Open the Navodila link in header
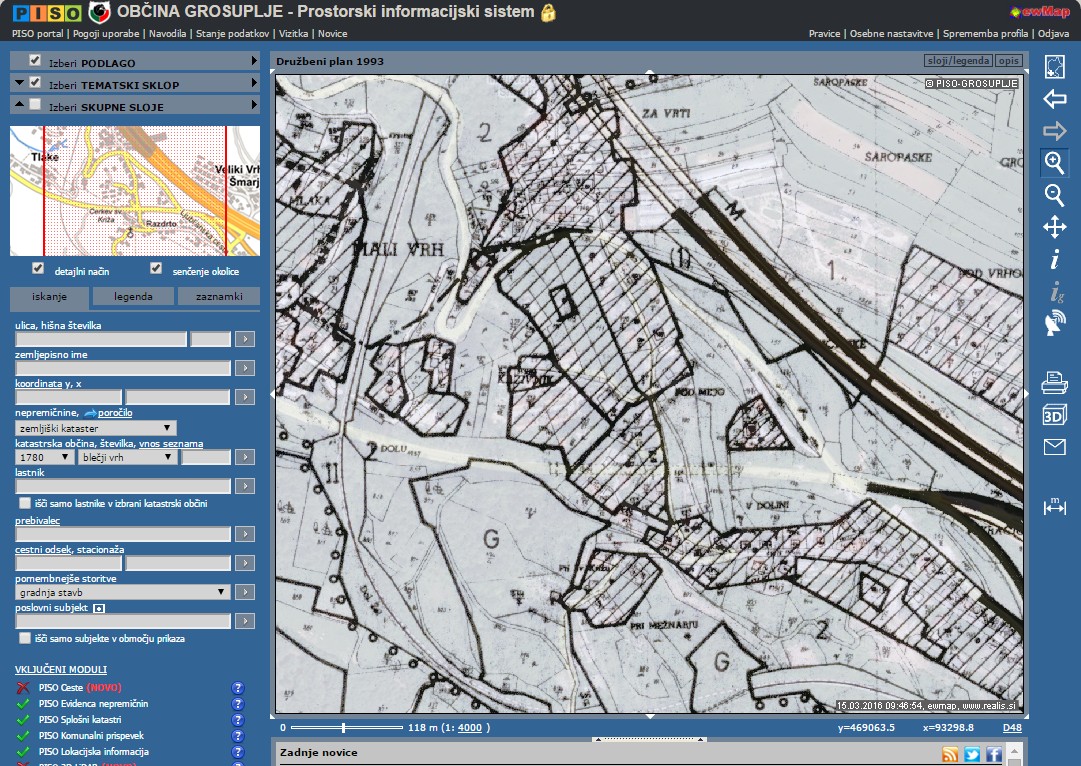The image size is (1081, 766). [168, 33]
